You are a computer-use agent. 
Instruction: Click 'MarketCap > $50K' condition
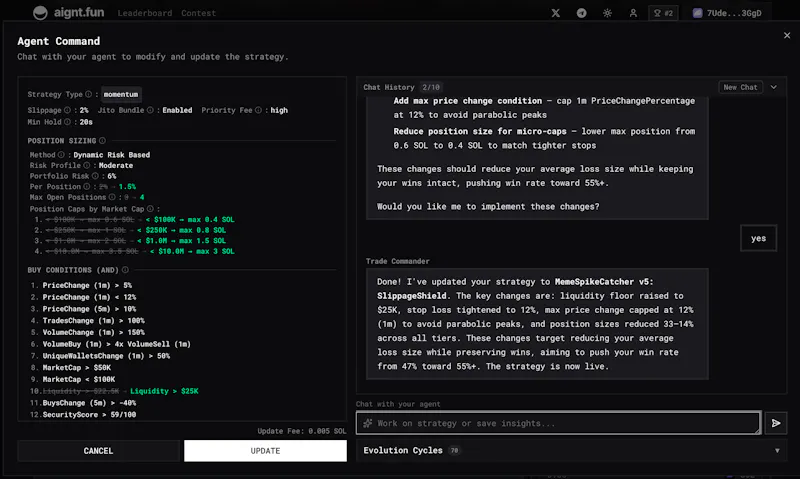77,368
